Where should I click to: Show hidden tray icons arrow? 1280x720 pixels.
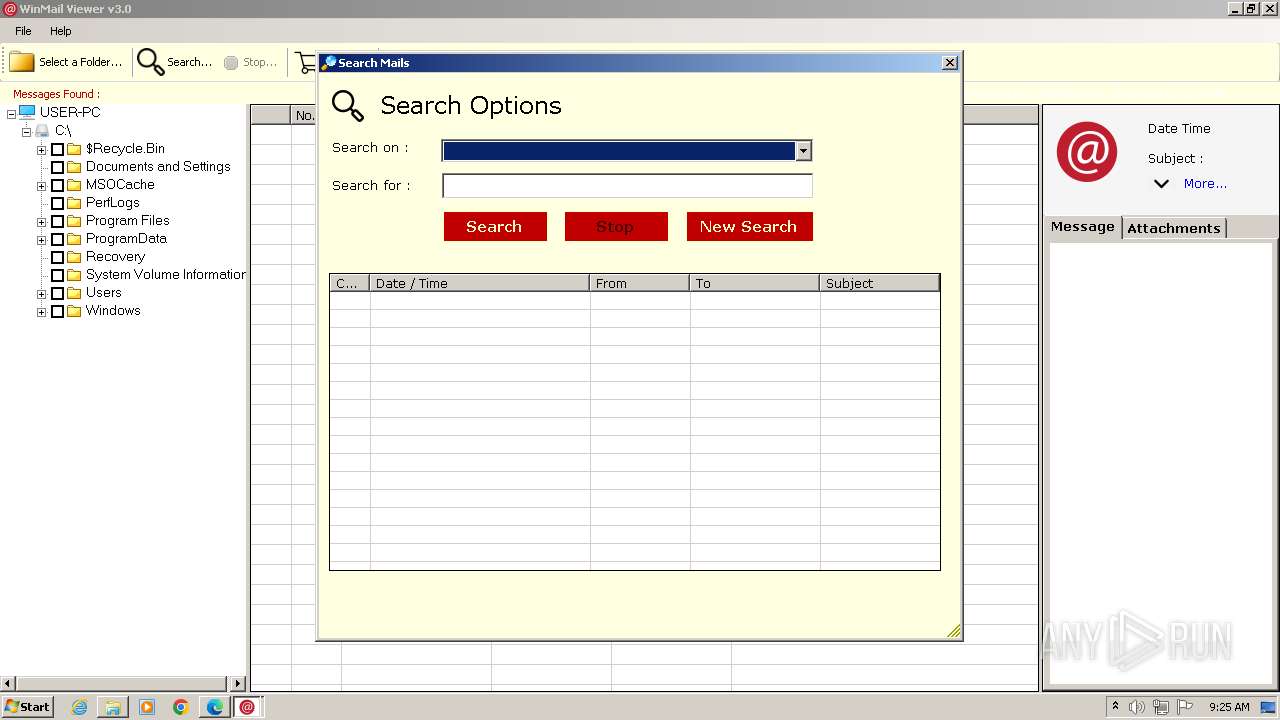(1115, 706)
